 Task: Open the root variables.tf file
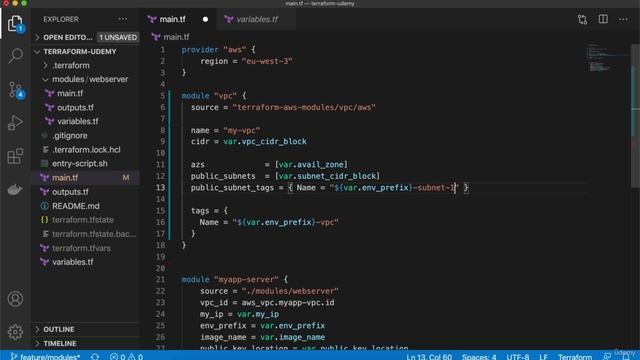(73, 262)
